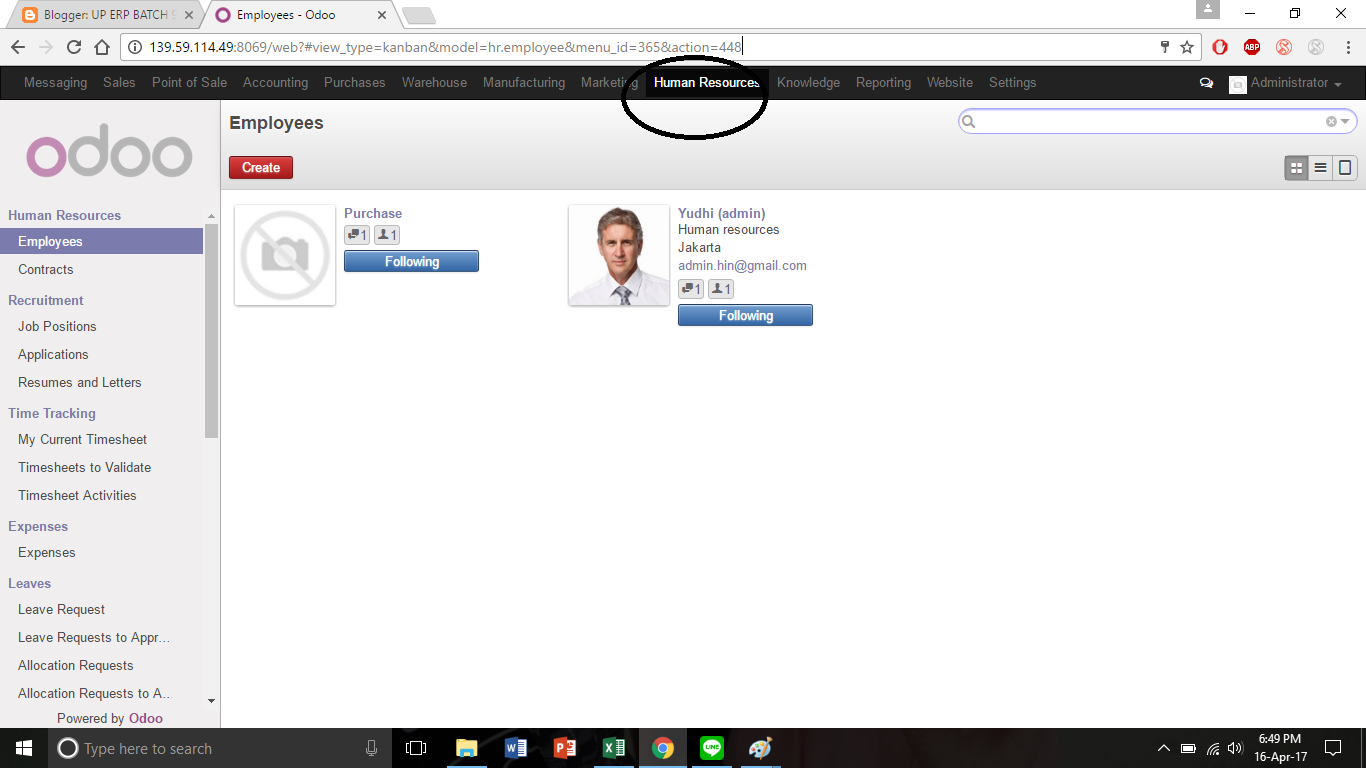Toggle Following button on Purchase card
The width and height of the screenshot is (1366, 768).
tap(411, 261)
